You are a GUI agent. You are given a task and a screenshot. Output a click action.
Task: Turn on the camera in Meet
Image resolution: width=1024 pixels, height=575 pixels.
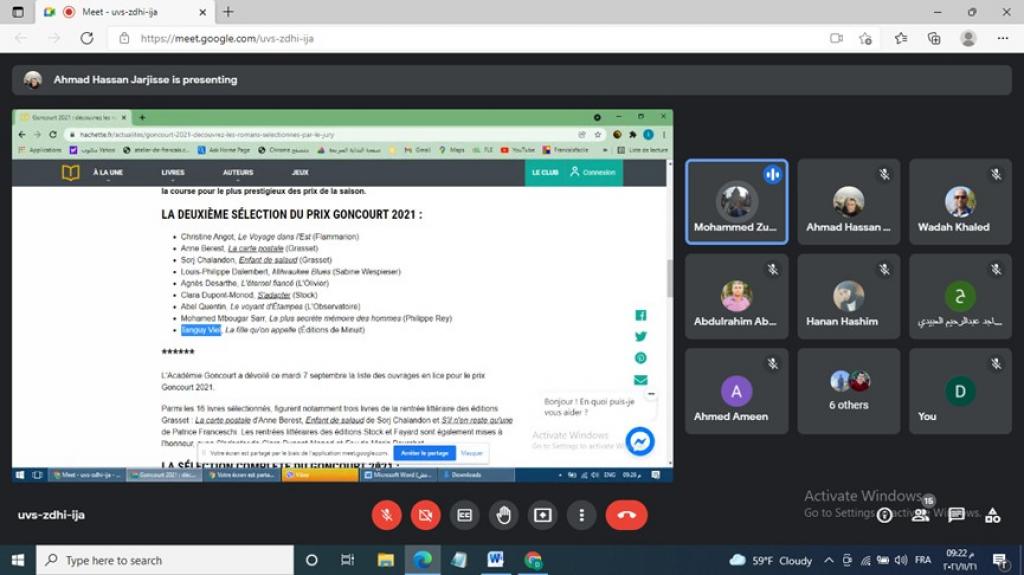tap(425, 515)
